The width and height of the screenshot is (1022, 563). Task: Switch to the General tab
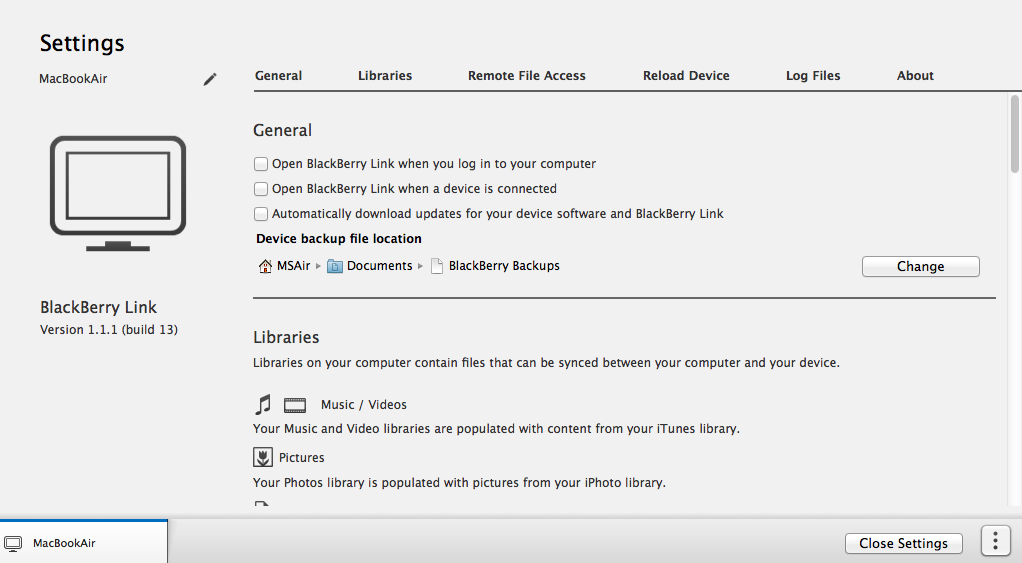[278, 76]
